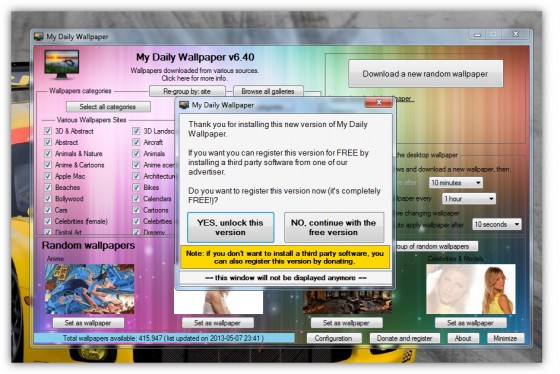Click Set as wallpaper under Celebrities & Models

(470, 323)
